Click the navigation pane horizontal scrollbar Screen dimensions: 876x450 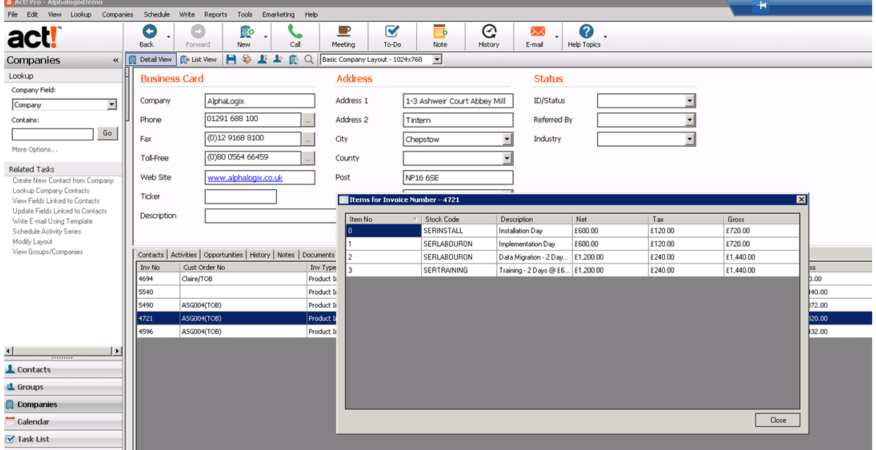pyautogui.click(x=63, y=351)
